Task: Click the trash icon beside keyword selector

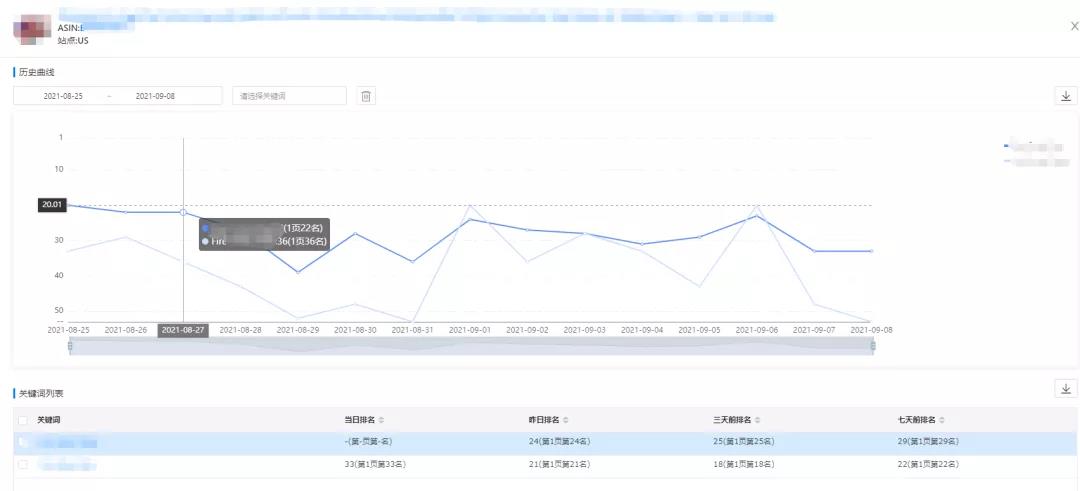Action: [x=366, y=96]
